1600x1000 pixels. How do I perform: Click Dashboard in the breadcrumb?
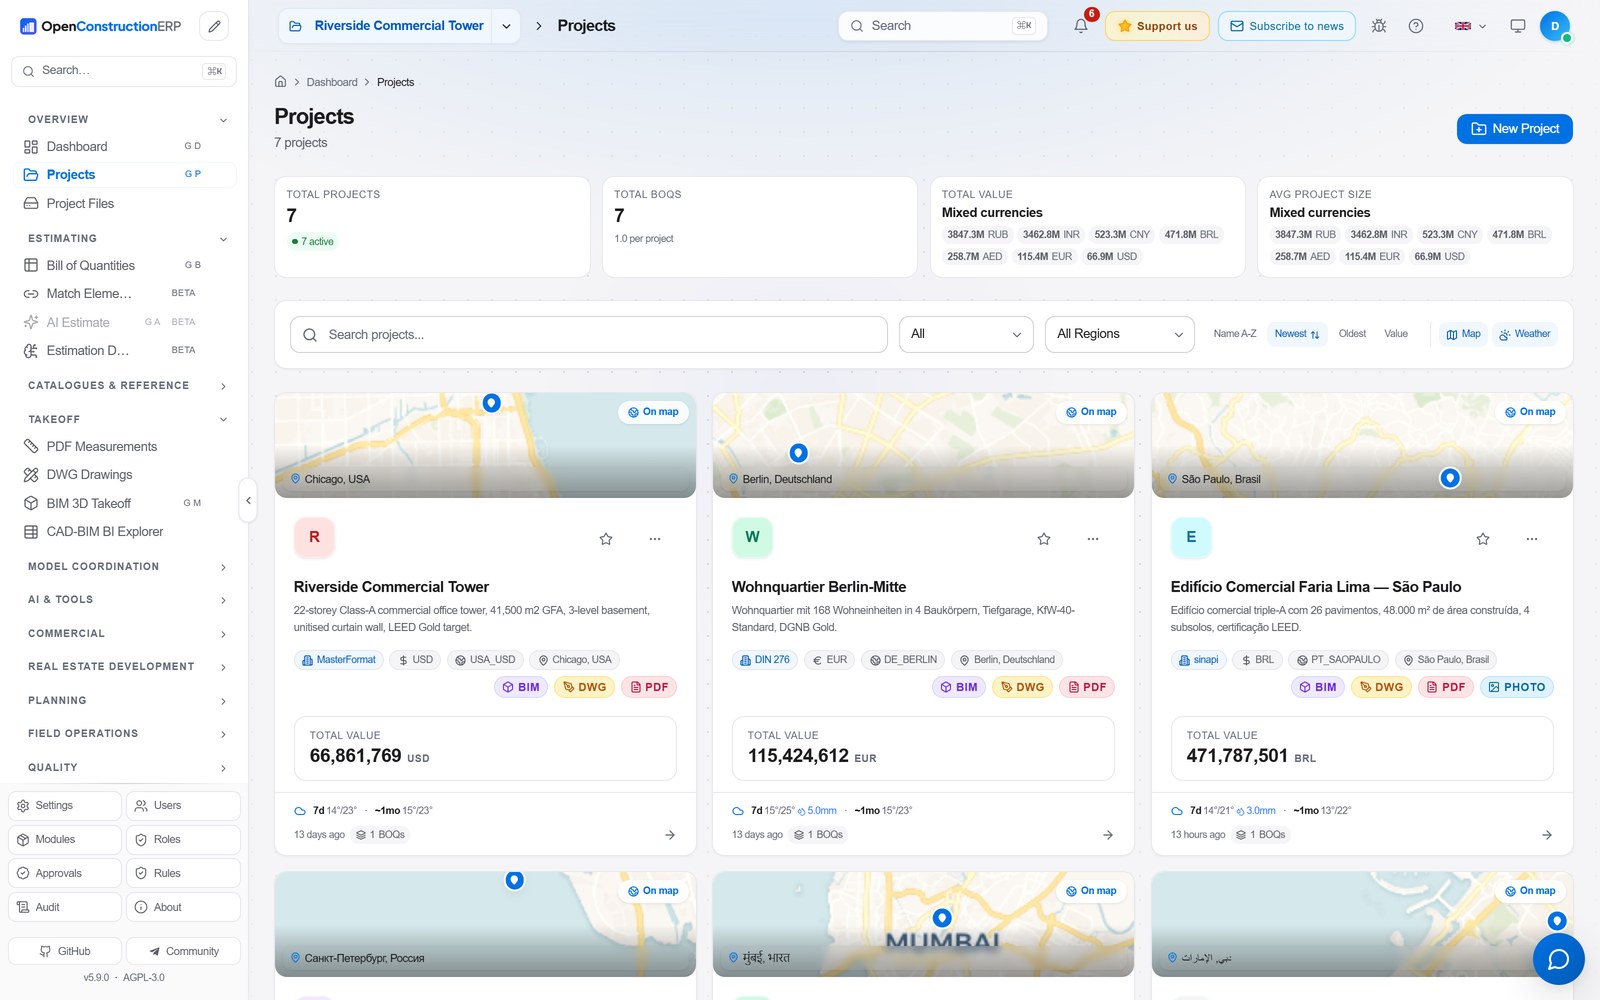click(332, 82)
